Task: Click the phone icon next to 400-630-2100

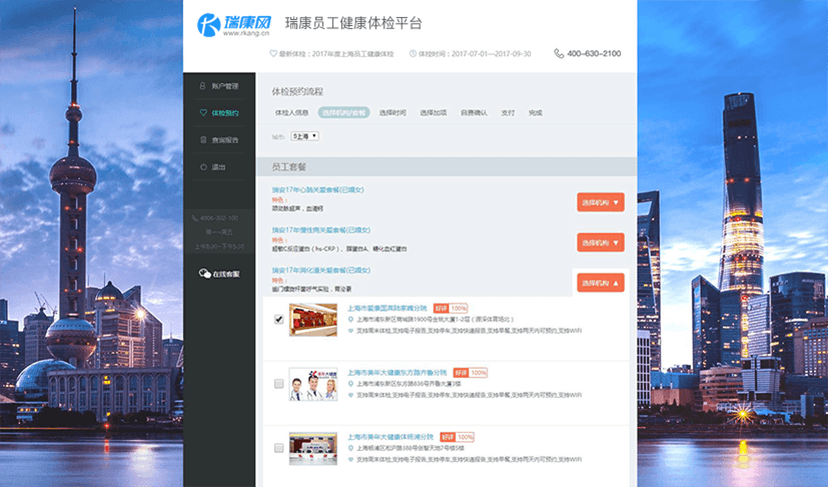Action: [559, 54]
